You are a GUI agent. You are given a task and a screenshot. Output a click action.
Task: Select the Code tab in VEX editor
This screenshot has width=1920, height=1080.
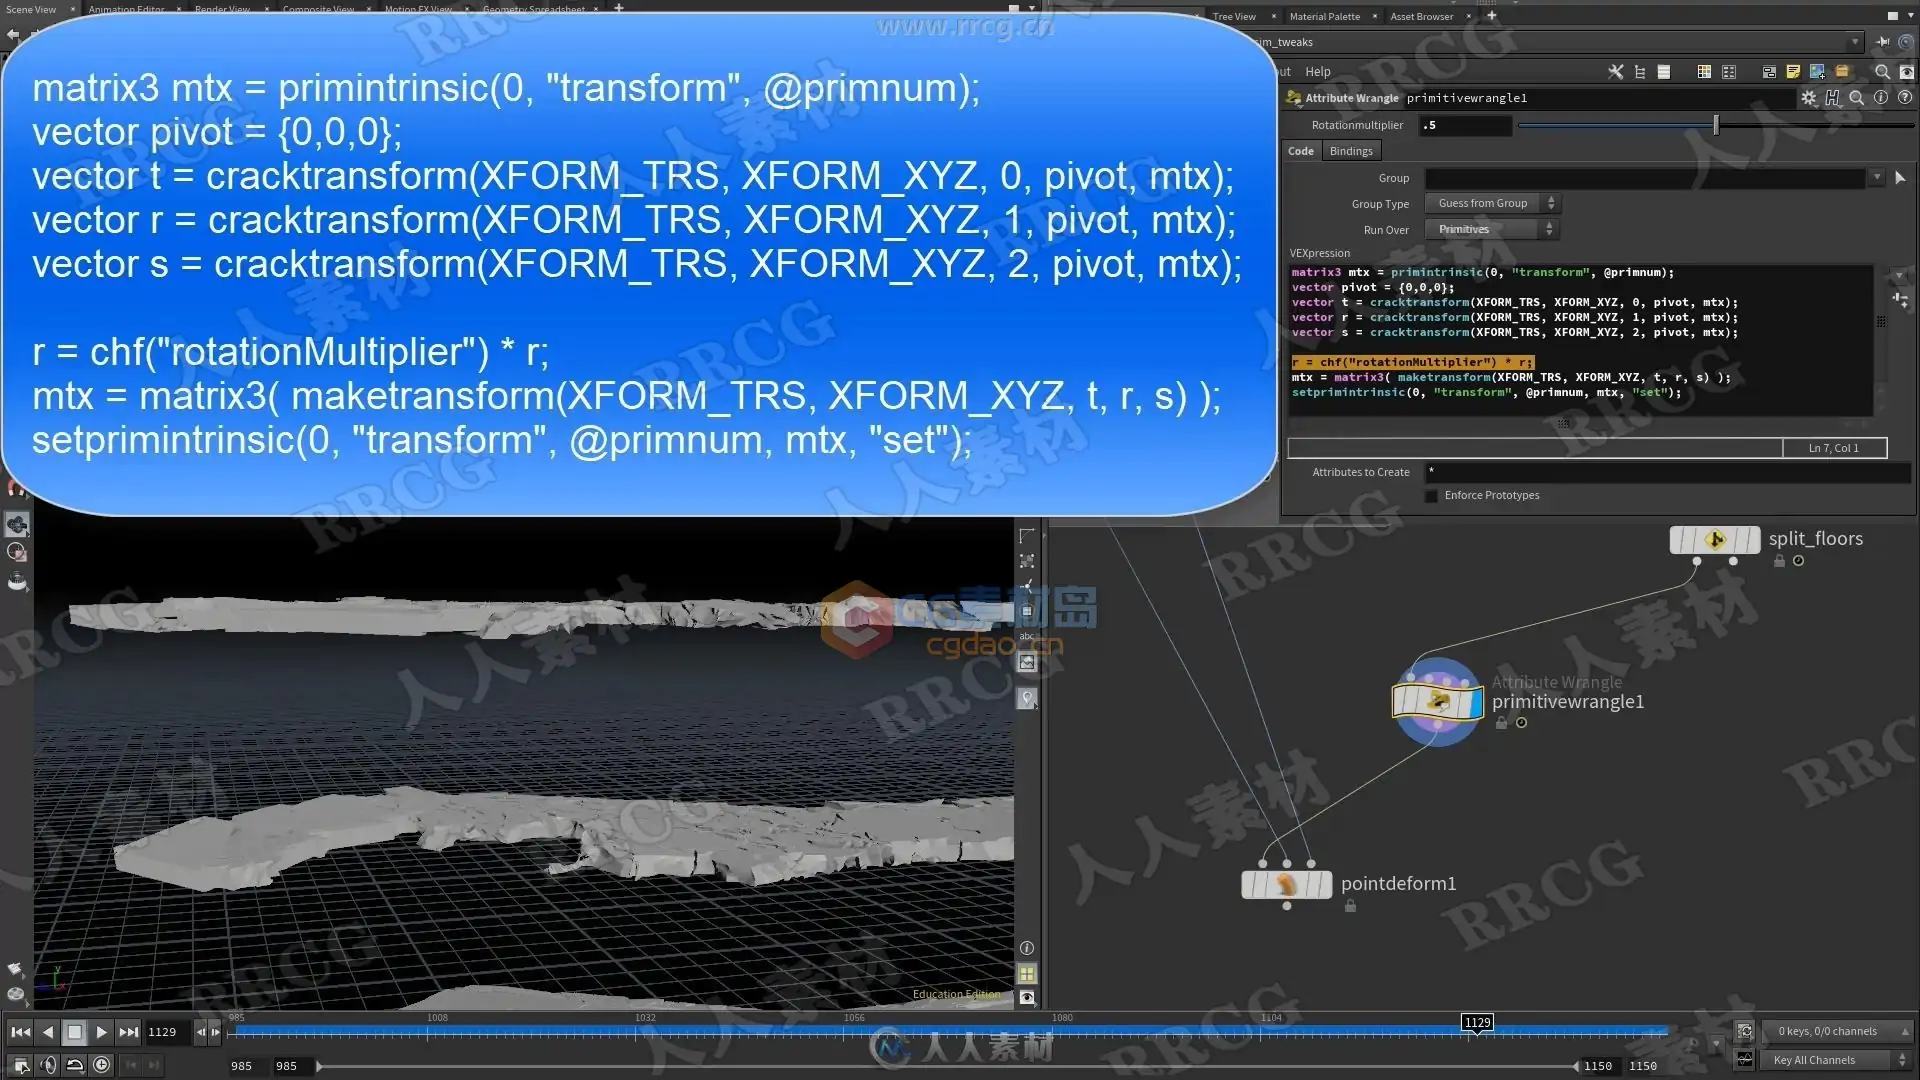[x=1300, y=149]
